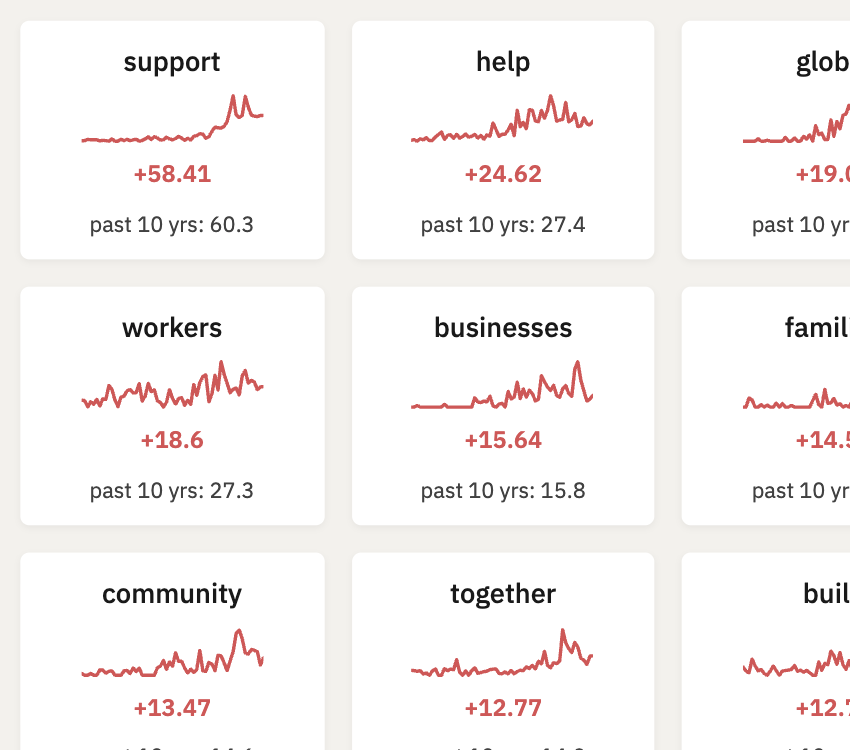The width and height of the screenshot is (850, 750).
Task: Select the +24.62 change value
Action: pyautogui.click(x=503, y=174)
